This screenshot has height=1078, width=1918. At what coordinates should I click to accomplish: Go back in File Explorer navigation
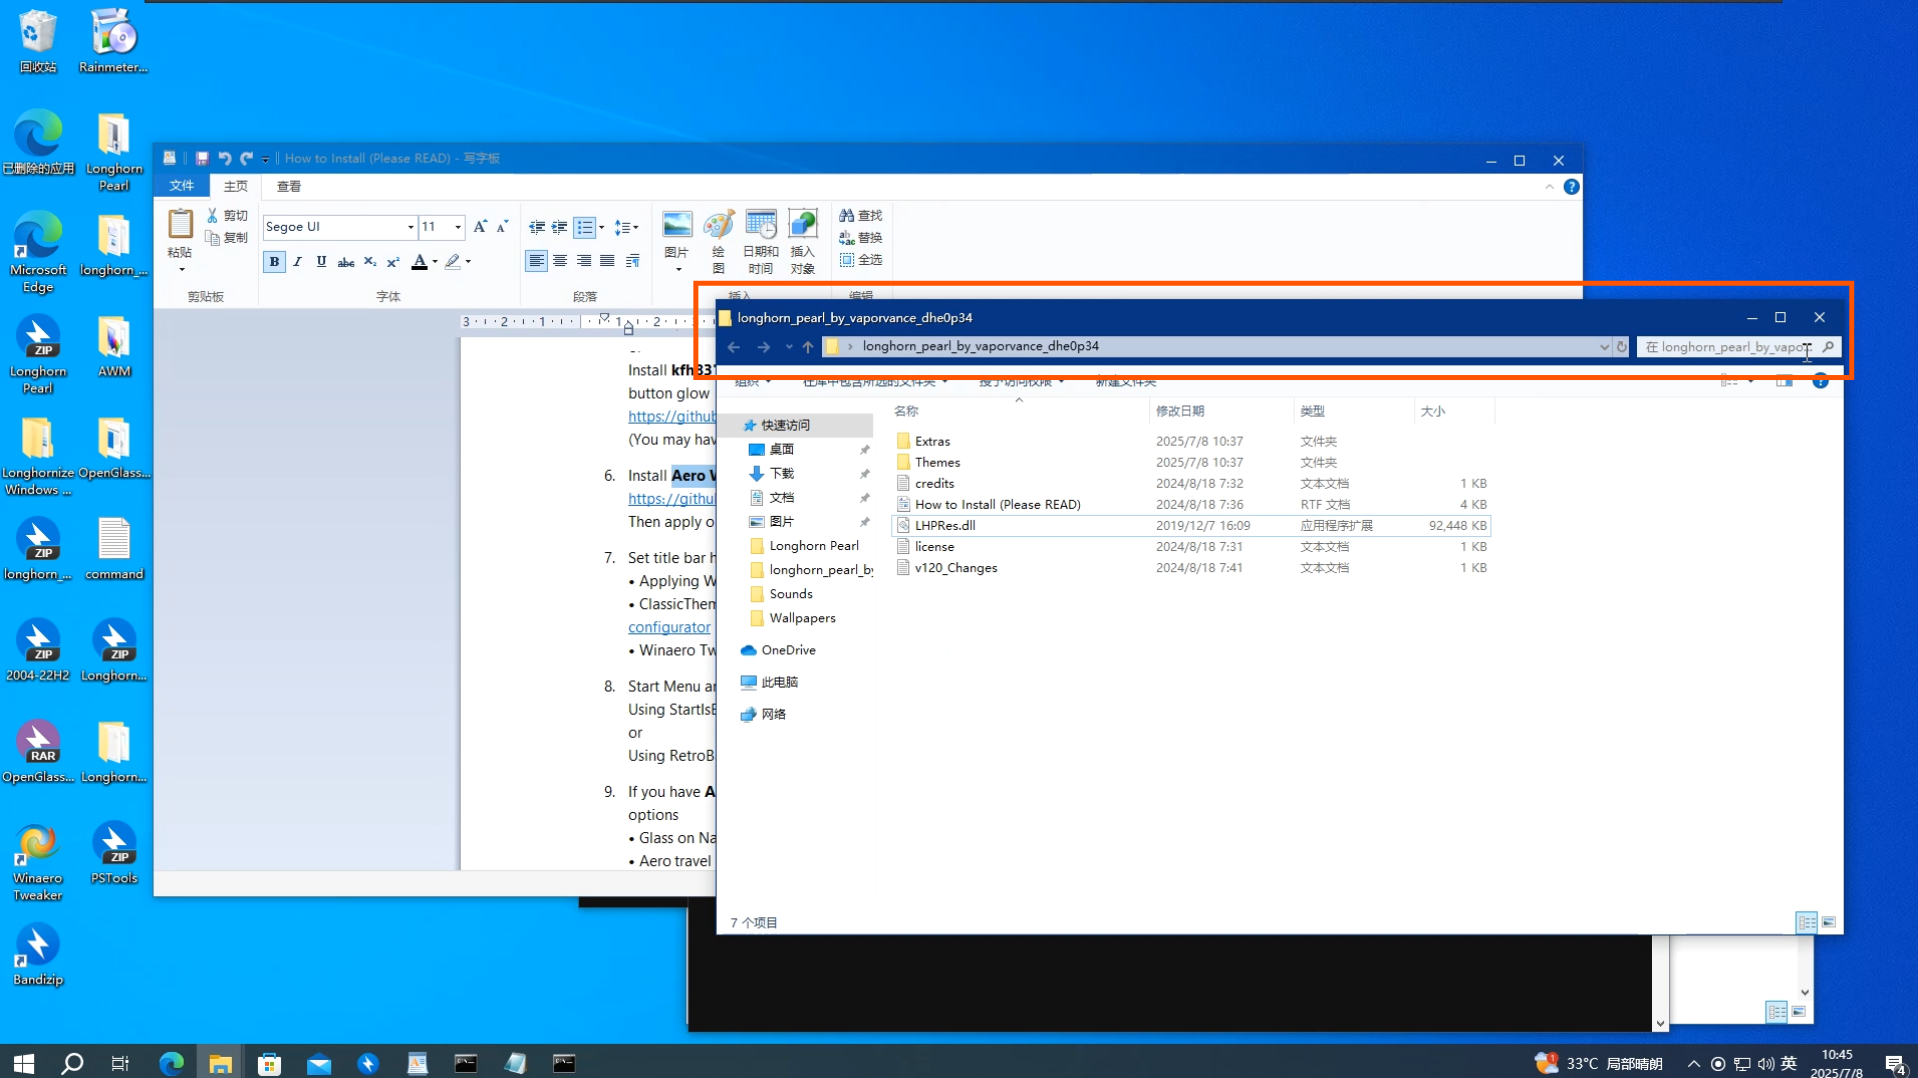pos(734,347)
